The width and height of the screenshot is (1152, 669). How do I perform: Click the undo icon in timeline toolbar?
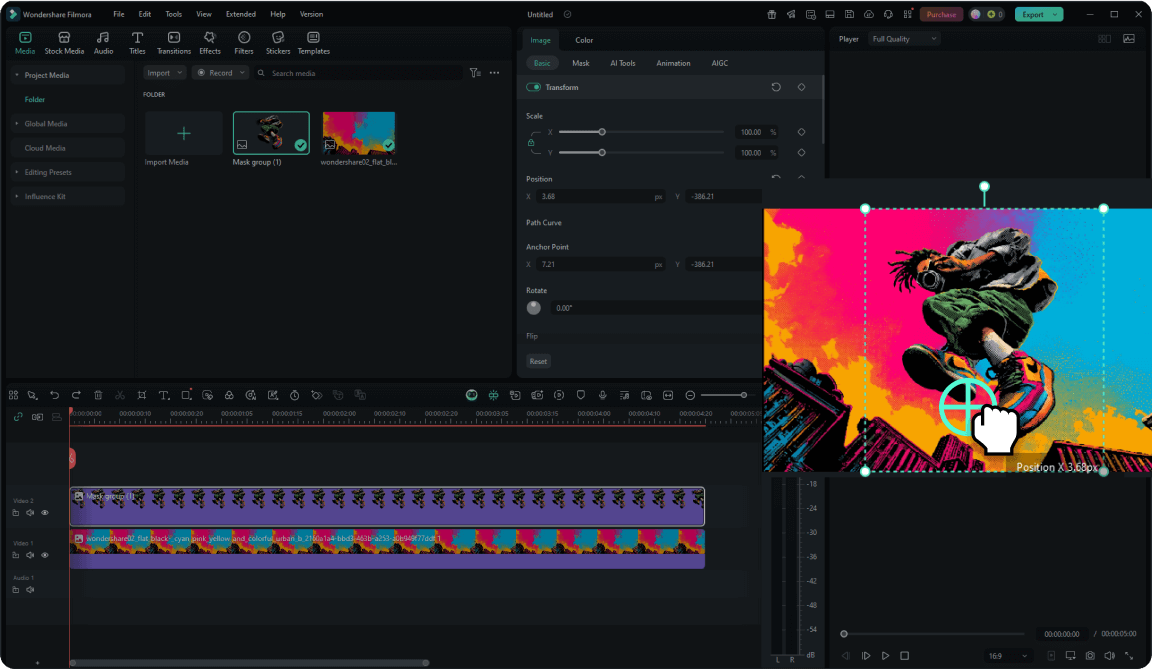[54, 395]
